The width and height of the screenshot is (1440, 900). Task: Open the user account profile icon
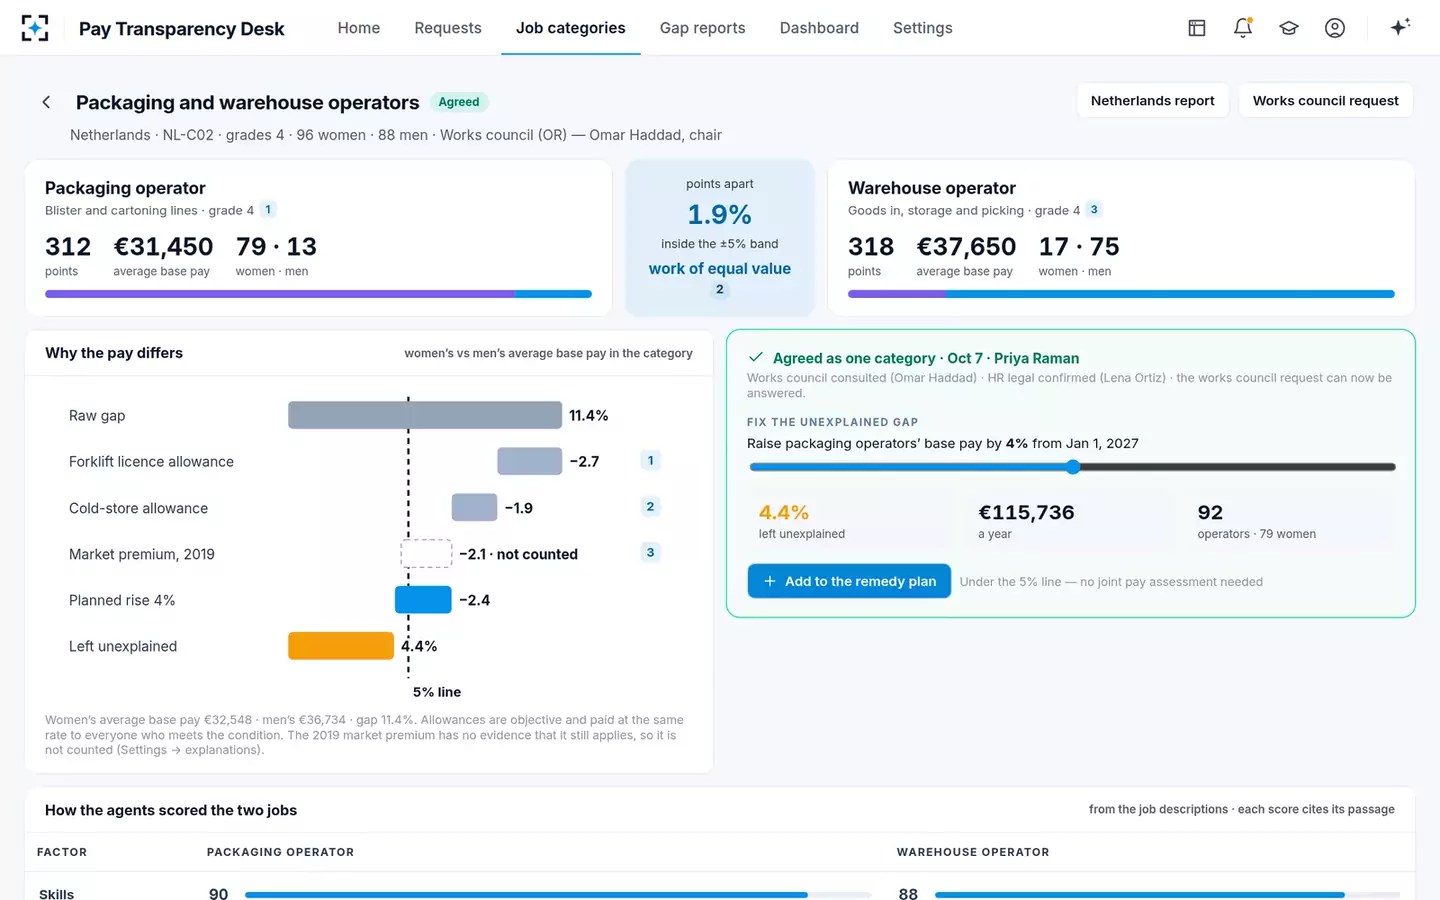[1335, 28]
